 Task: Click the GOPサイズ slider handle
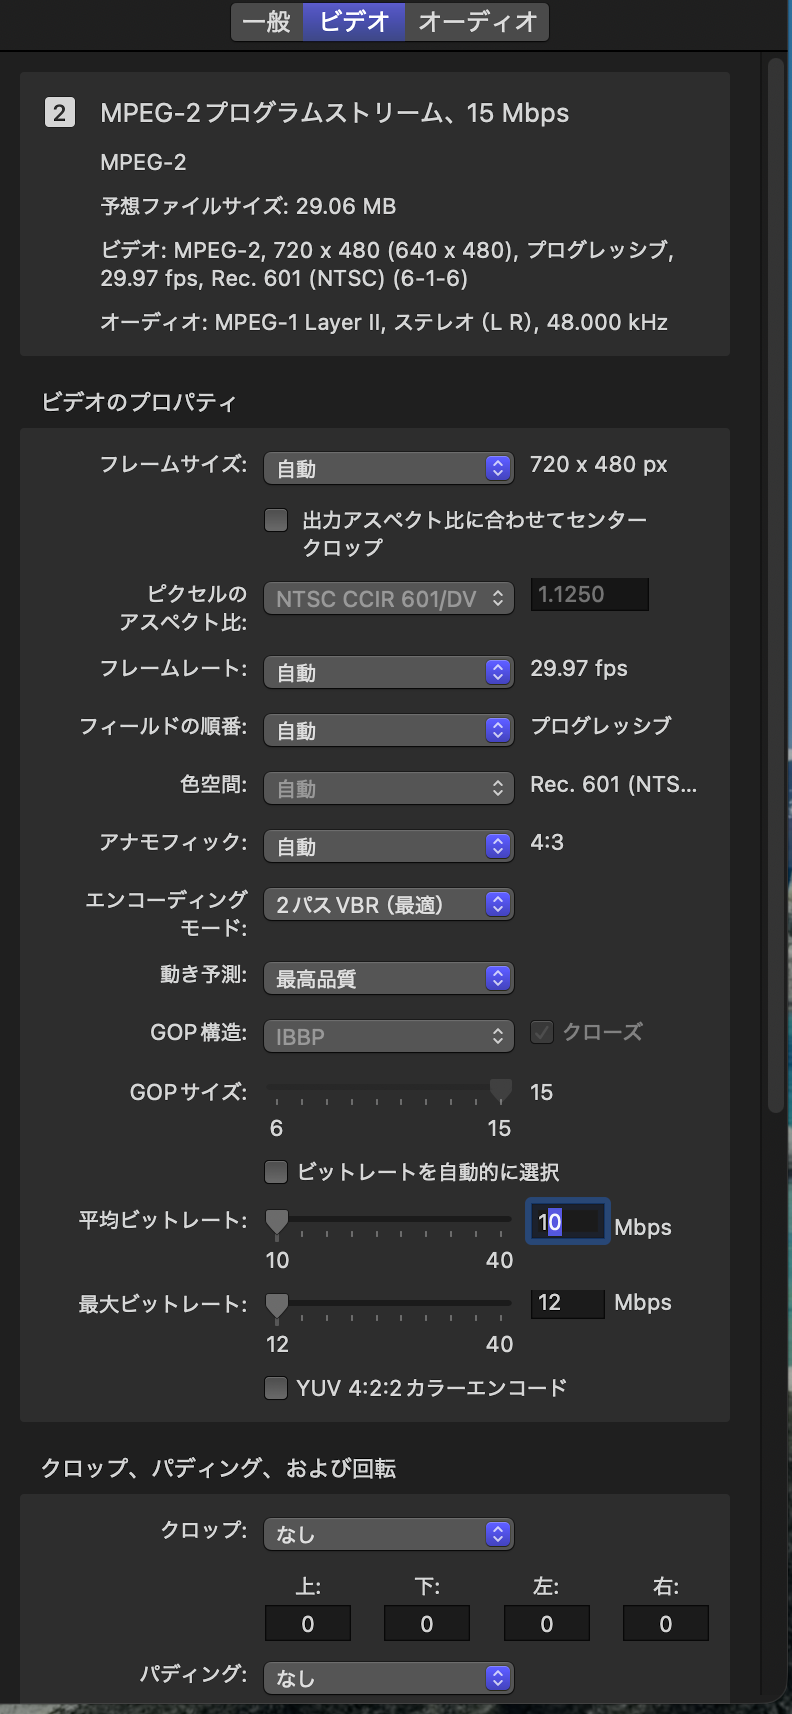[500, 1090]
